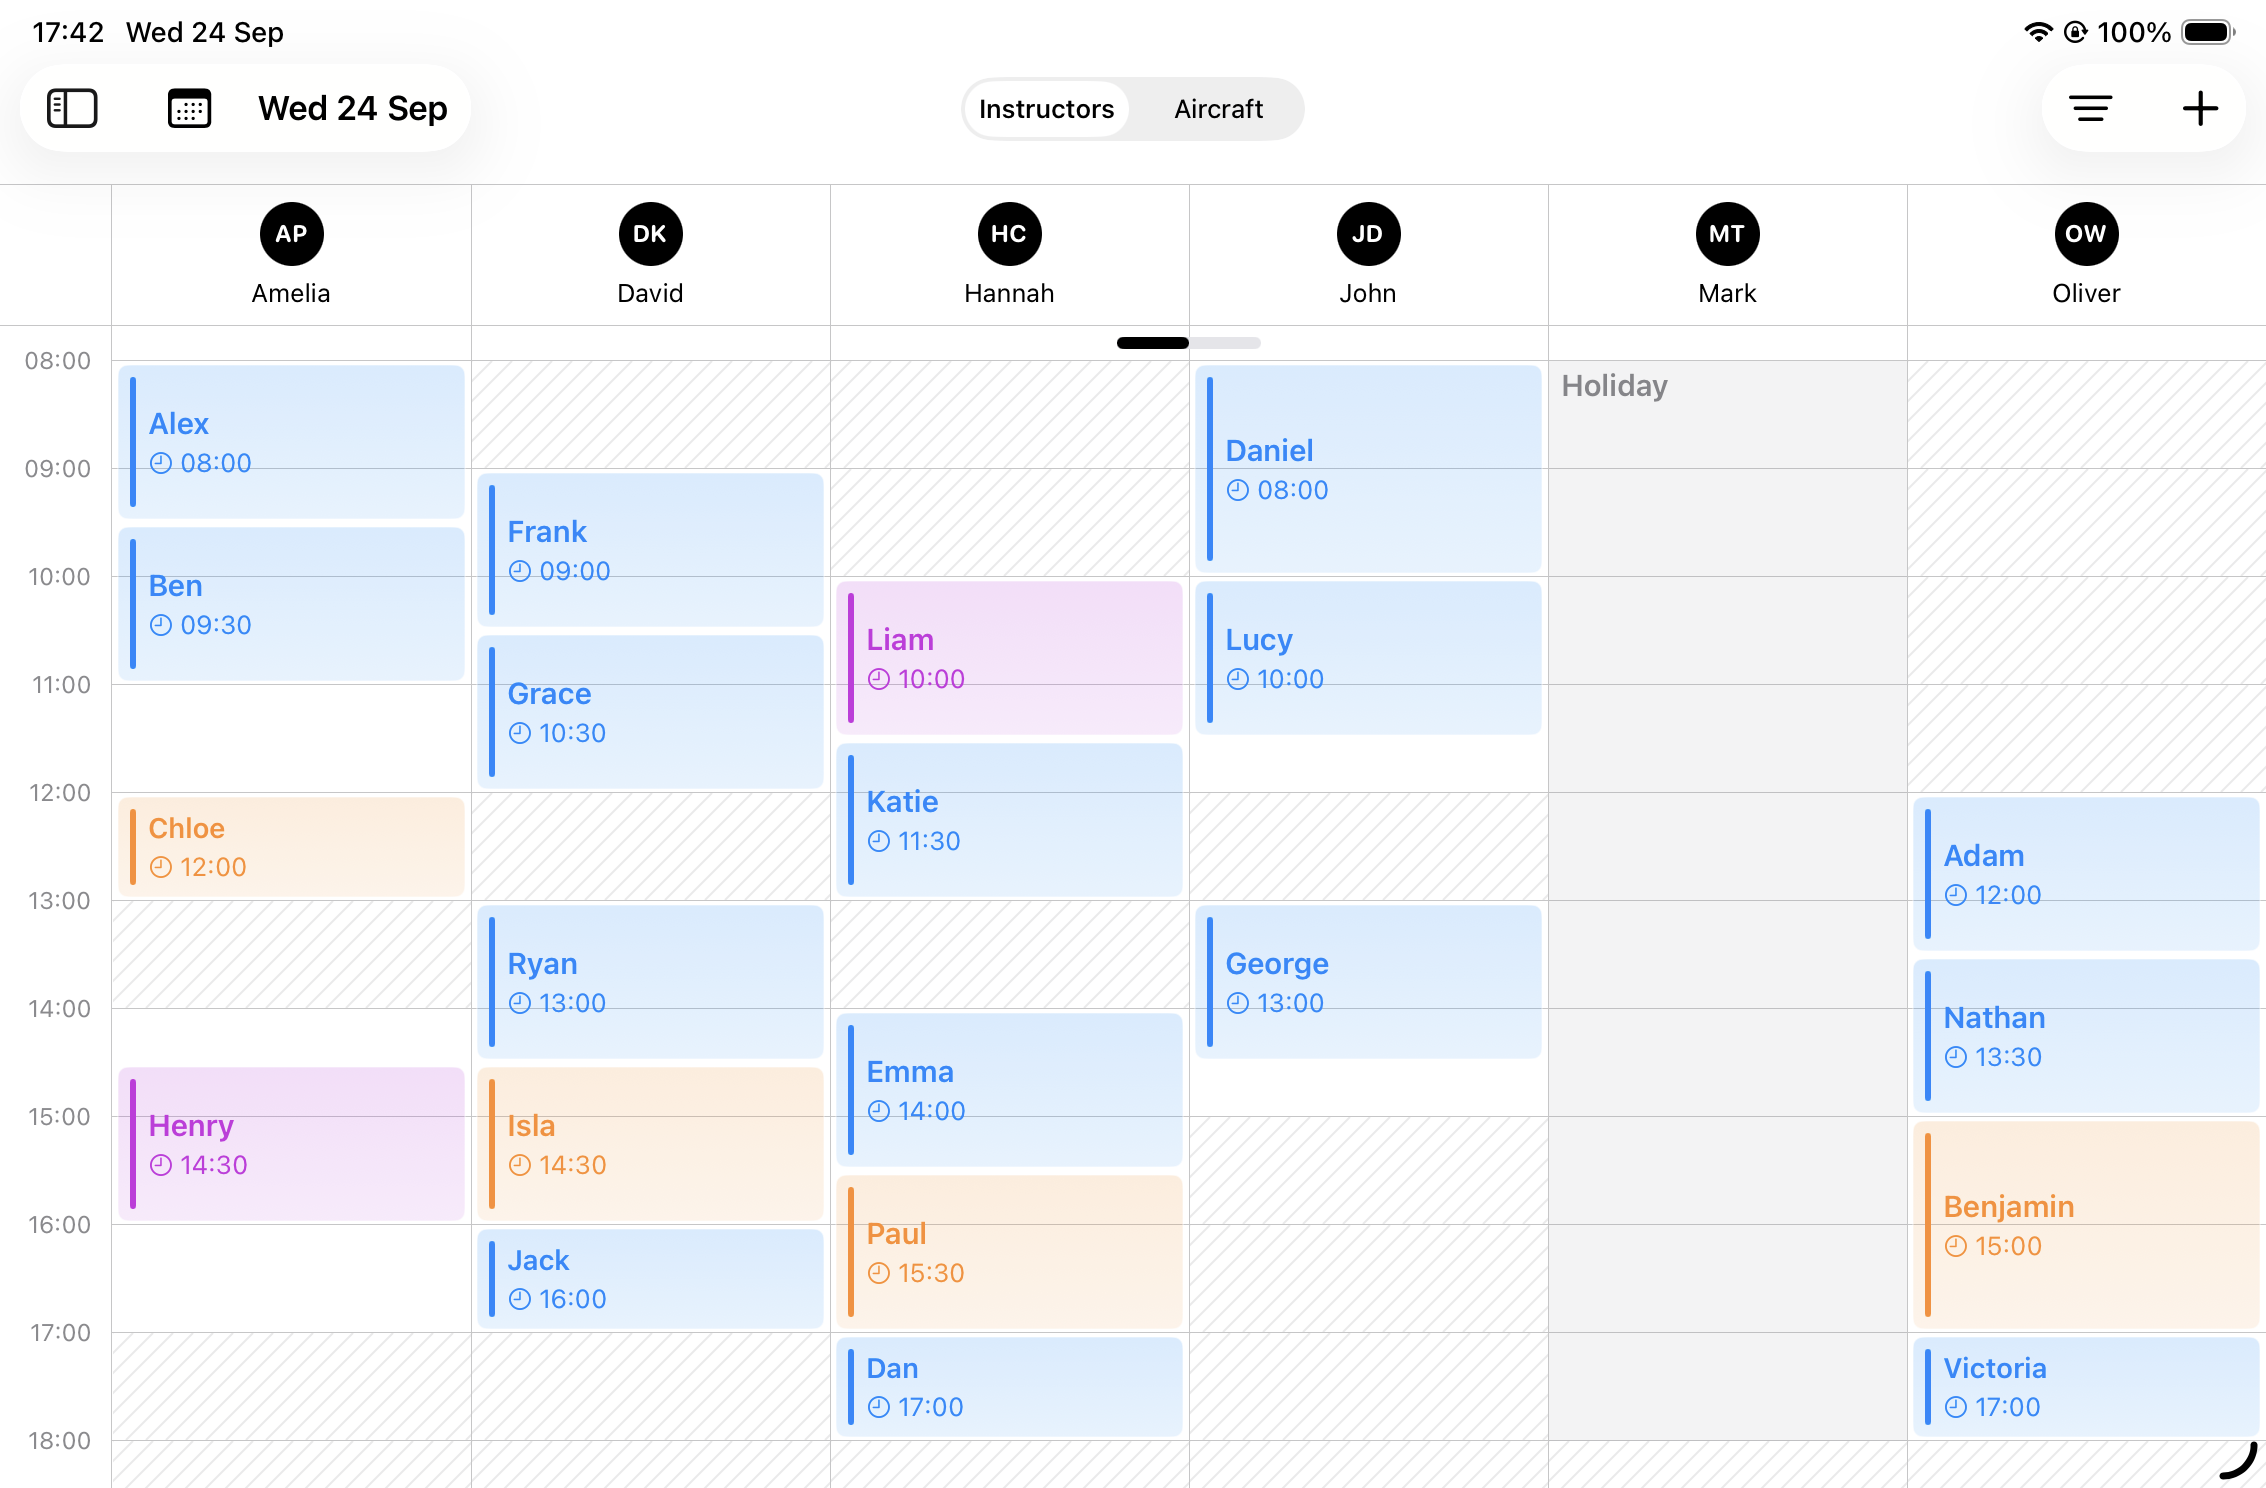Keep the Instructors view selected

point(1046,109)
